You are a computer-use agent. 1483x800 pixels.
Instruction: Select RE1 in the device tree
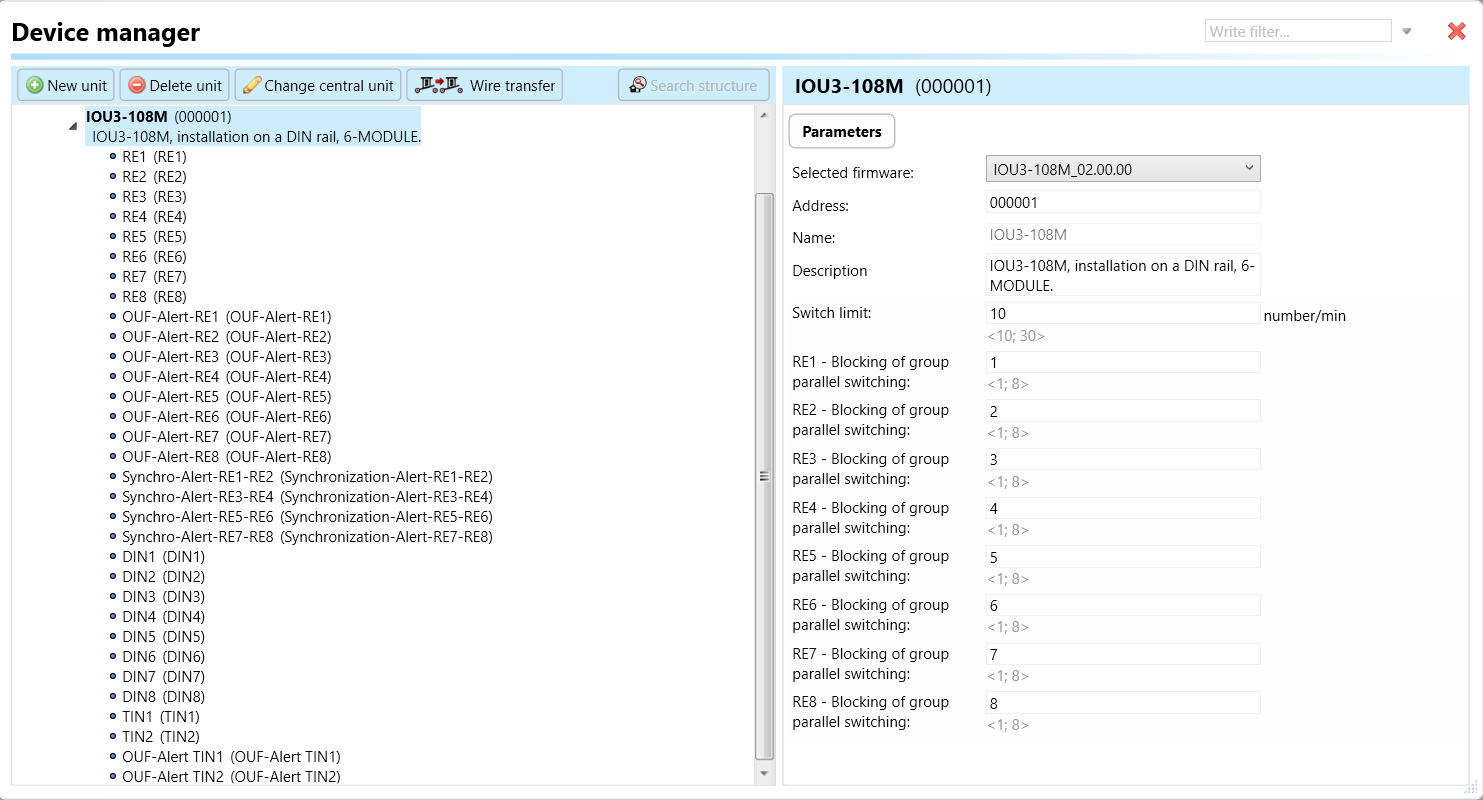coord(154,157)
